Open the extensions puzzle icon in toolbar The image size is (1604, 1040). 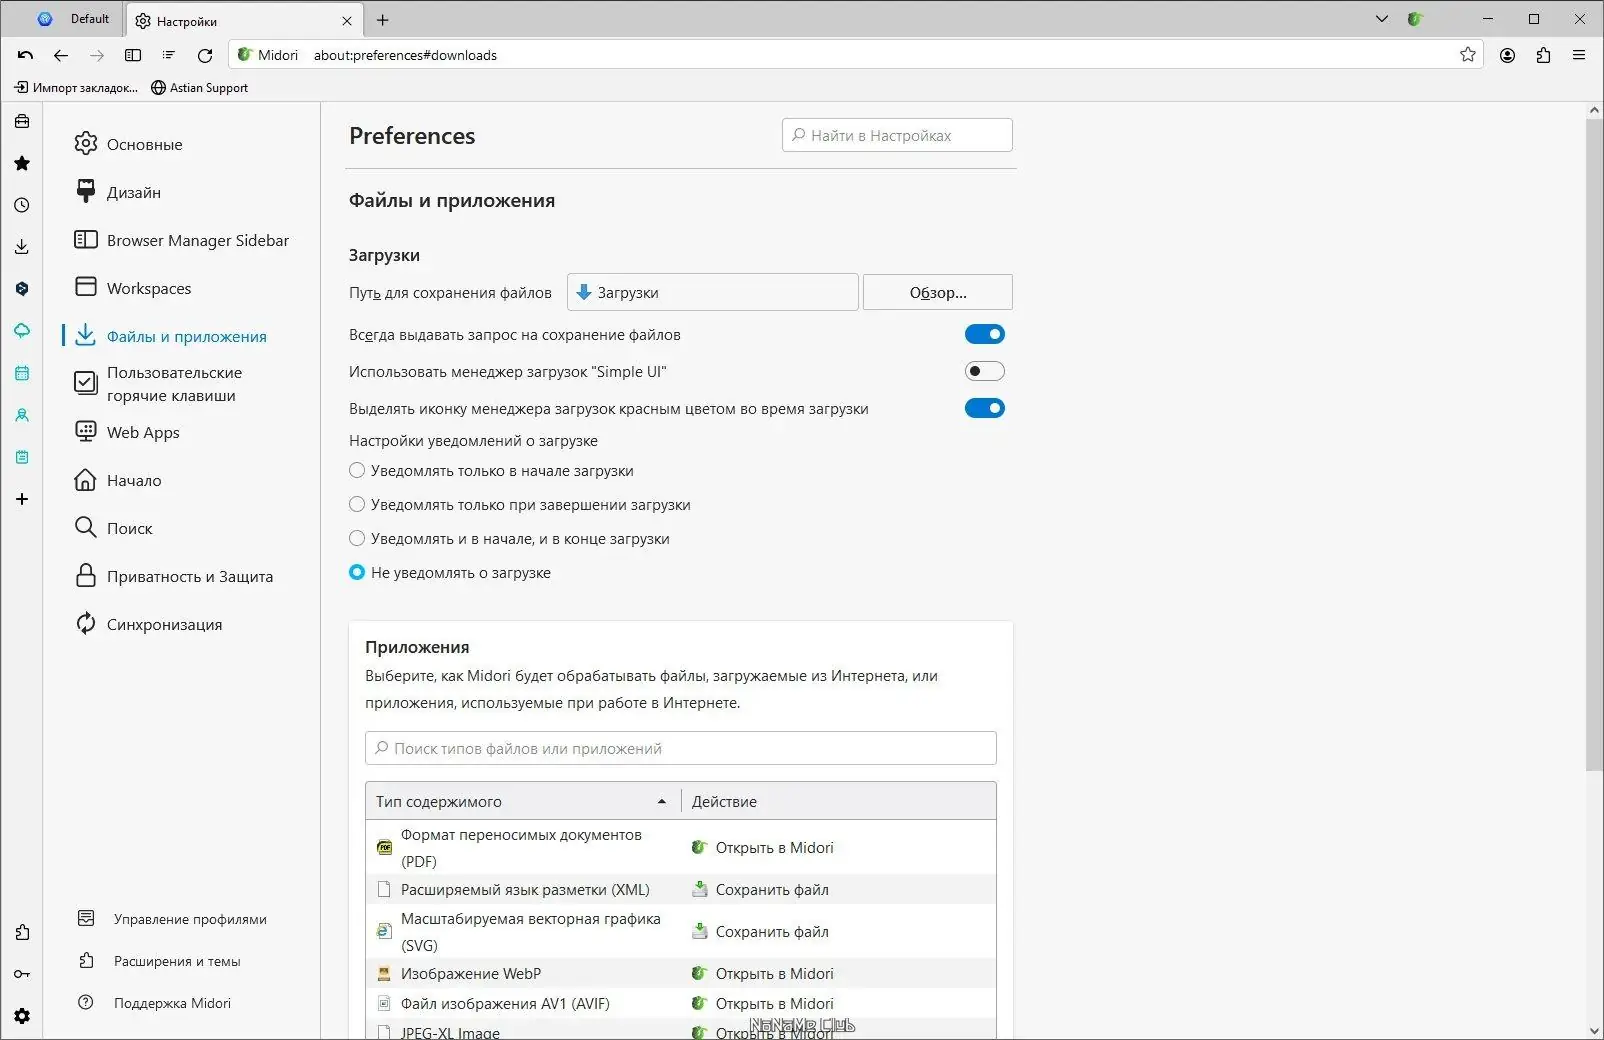pos(1543,55)
